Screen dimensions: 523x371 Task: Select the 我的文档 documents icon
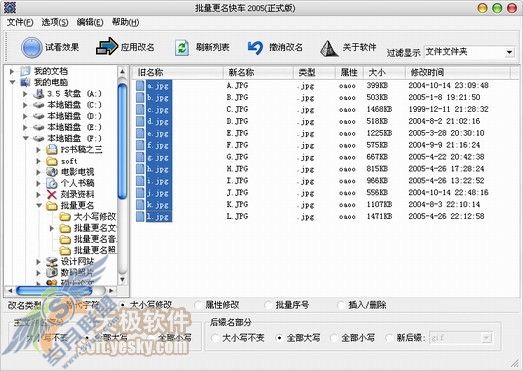tap(25, 71)
